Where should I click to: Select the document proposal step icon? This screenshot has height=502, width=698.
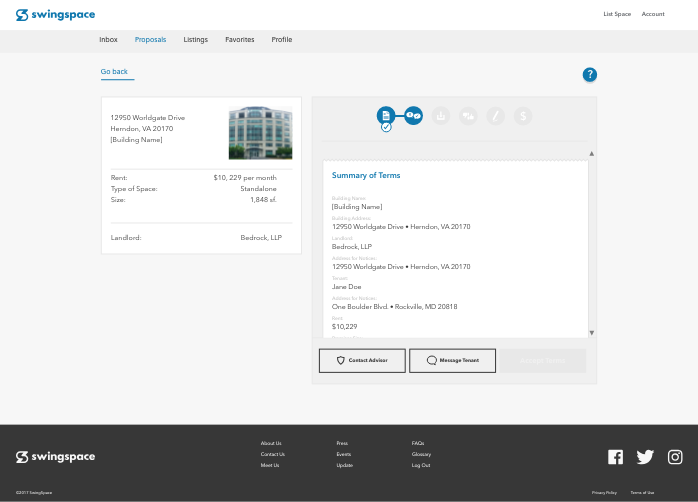(386, 116)
